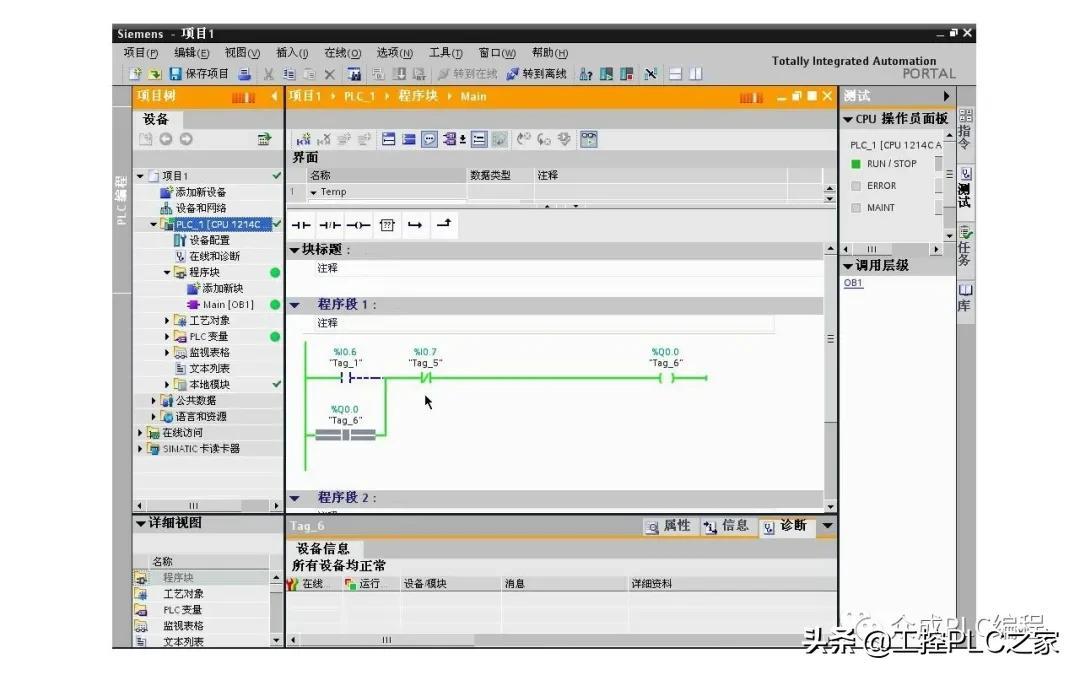Collapse the PLC_1 [CPU 1214C] node
Image resolution: width=1080 pixels, height=675 pixels.
(154, 225)
